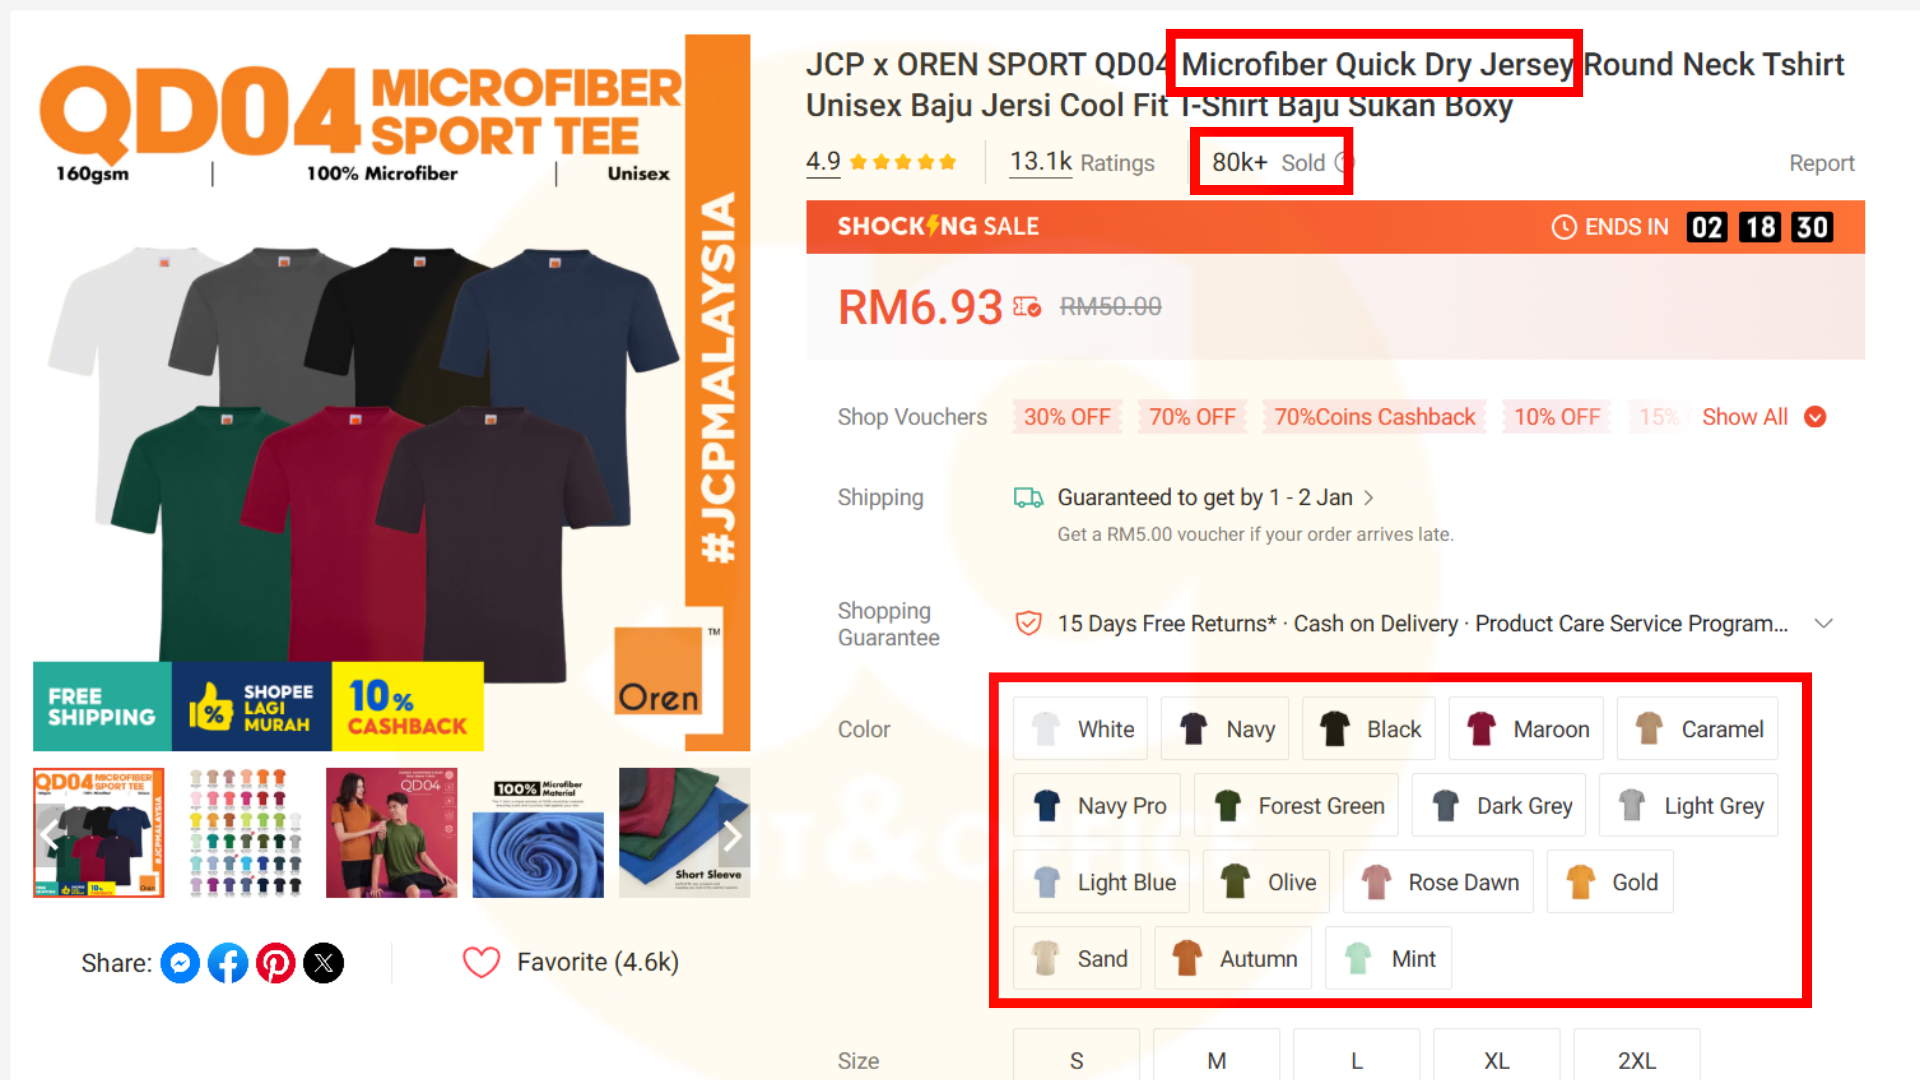Viewport: 1920px width, 1080px height.
Task: Choose size XL
Action: click(x=1496, y=1058)
